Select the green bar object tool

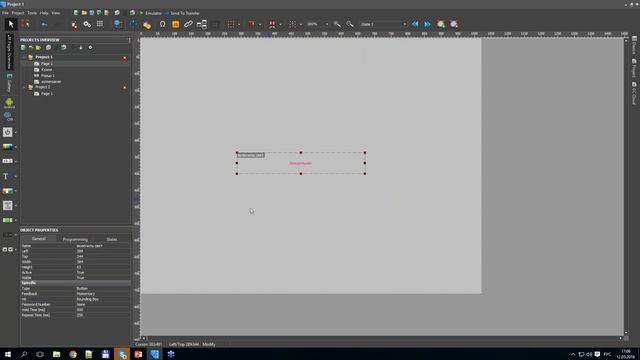(8, 220)
